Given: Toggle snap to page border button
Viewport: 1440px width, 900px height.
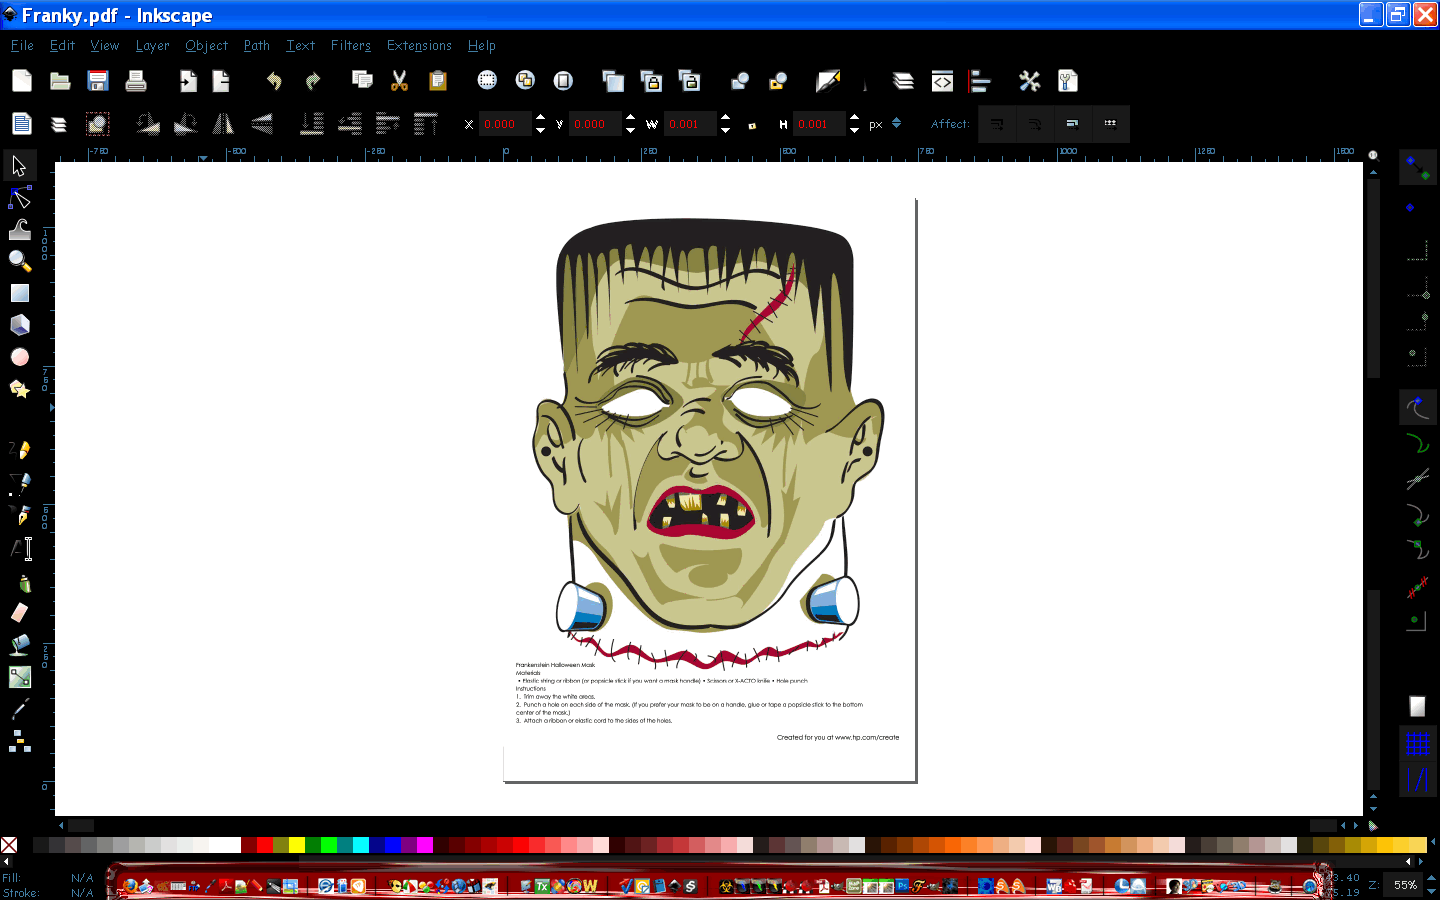Looking at the screenshot, I should (1417, 706).
